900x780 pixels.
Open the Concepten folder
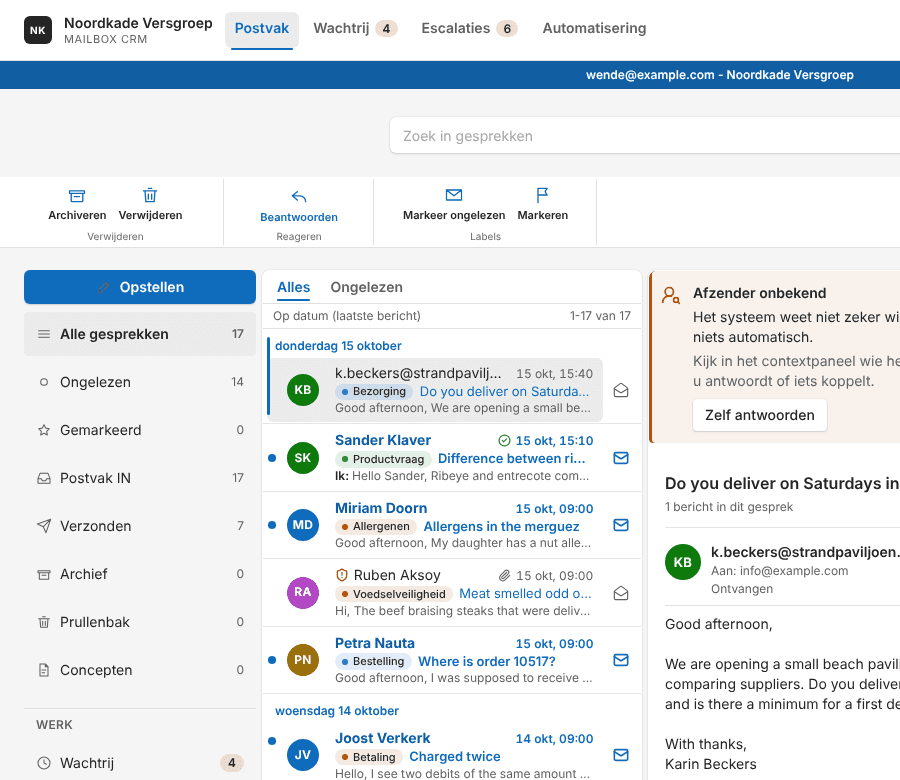point(140,670)
